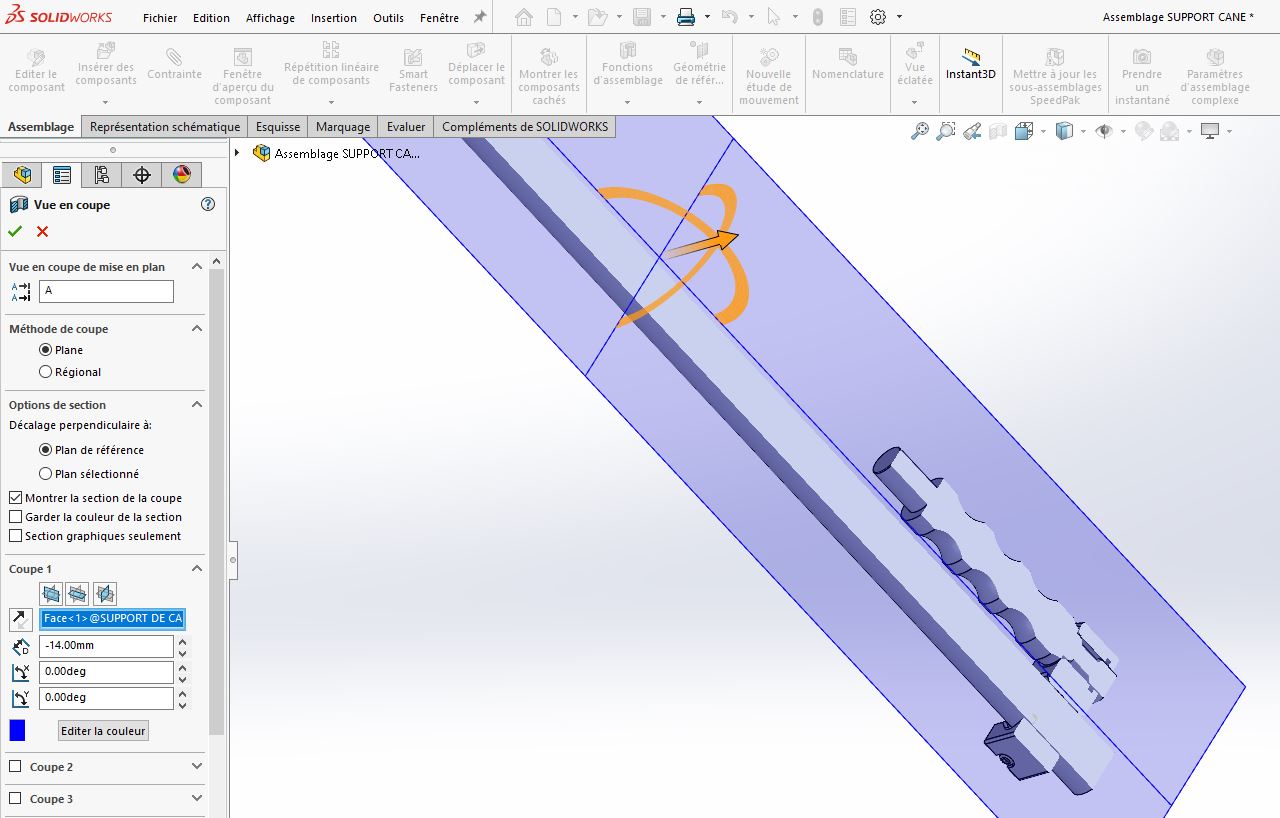This screenshot has width=1280, height=818.
Task: Expand Assemblage SUPPORT CA tree node
Action: (237, 153)
